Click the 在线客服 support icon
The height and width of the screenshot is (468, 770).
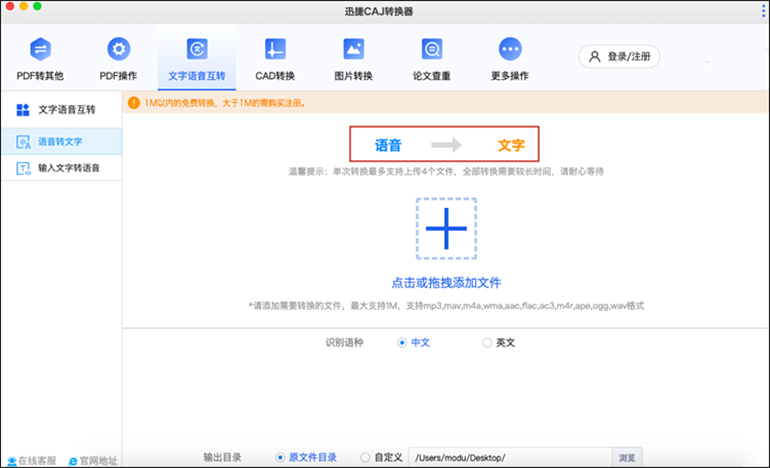pos(12,462)
